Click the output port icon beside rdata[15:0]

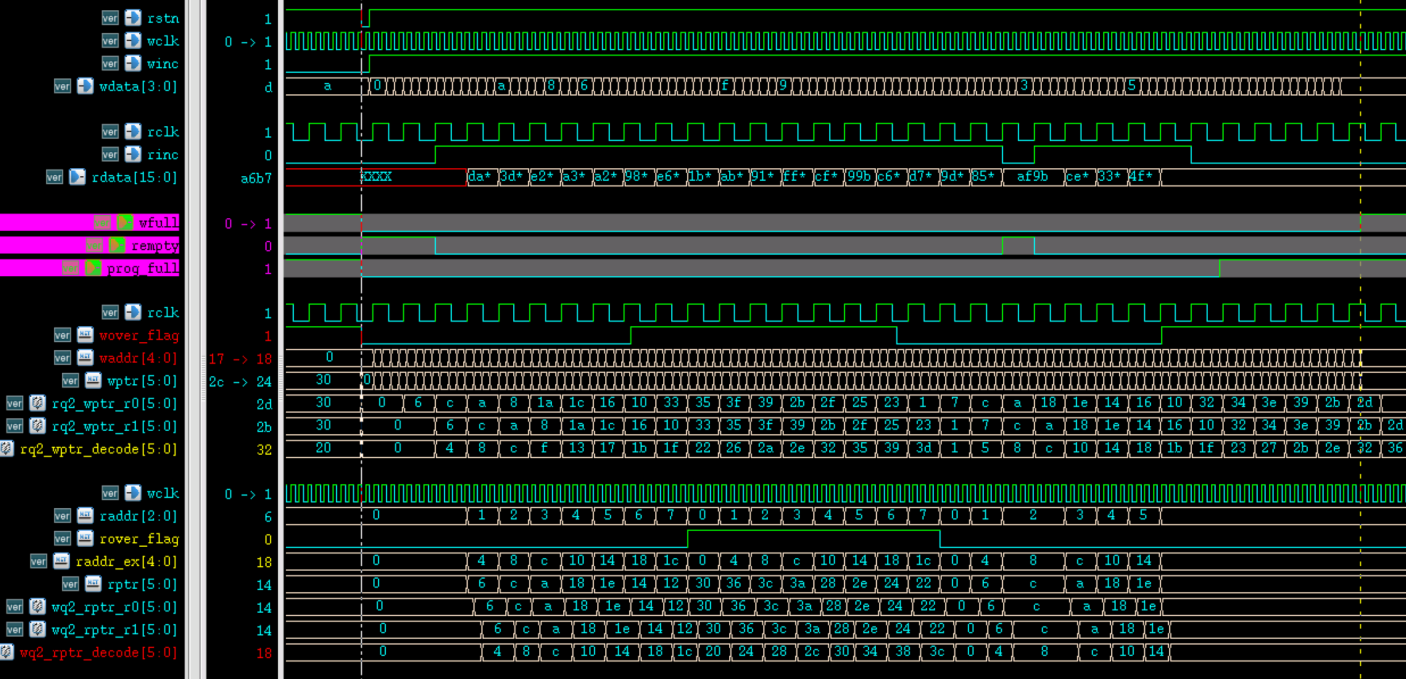coord(77,177)
